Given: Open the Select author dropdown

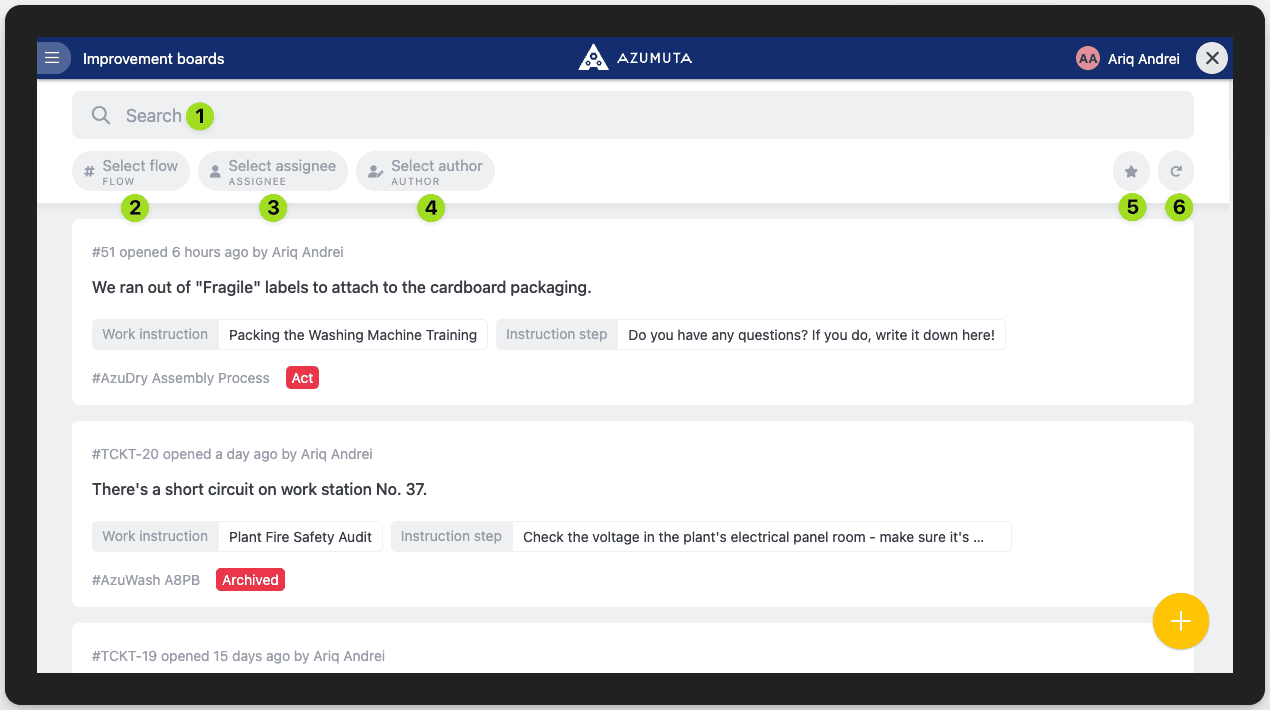Looking at the screenshot, I should point(426,171).
